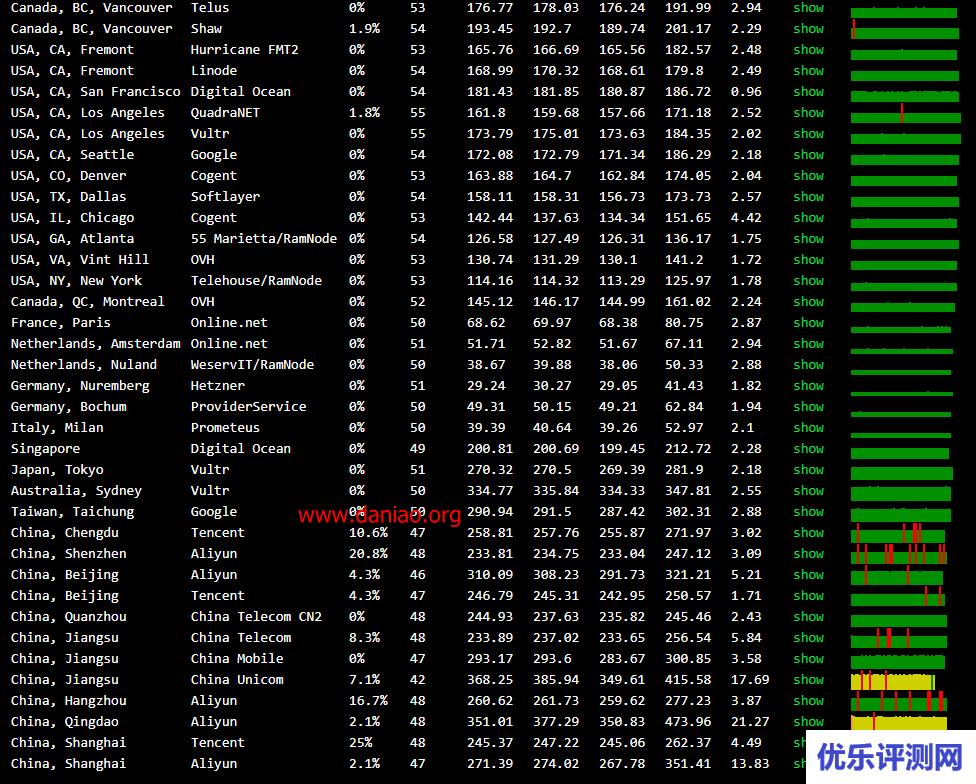Select "China, Quanzhou" location text
This screenshot has width=976, height=784.
pos(68,617)
